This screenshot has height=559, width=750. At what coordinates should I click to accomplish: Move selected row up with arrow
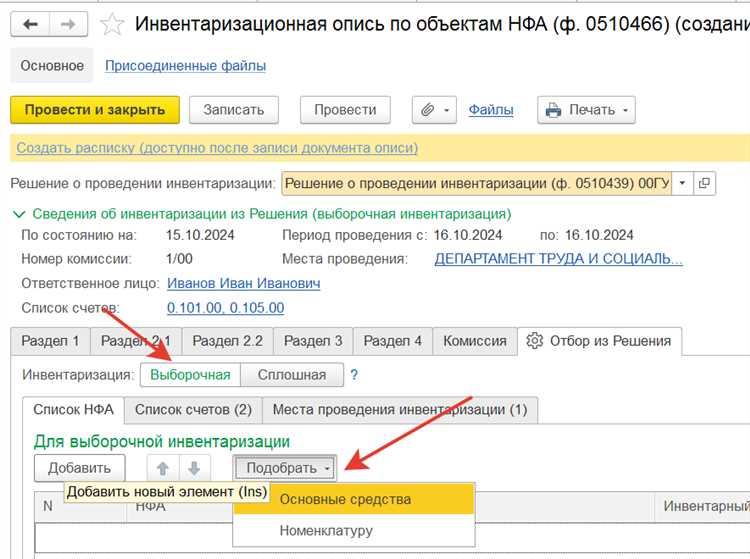163,468
